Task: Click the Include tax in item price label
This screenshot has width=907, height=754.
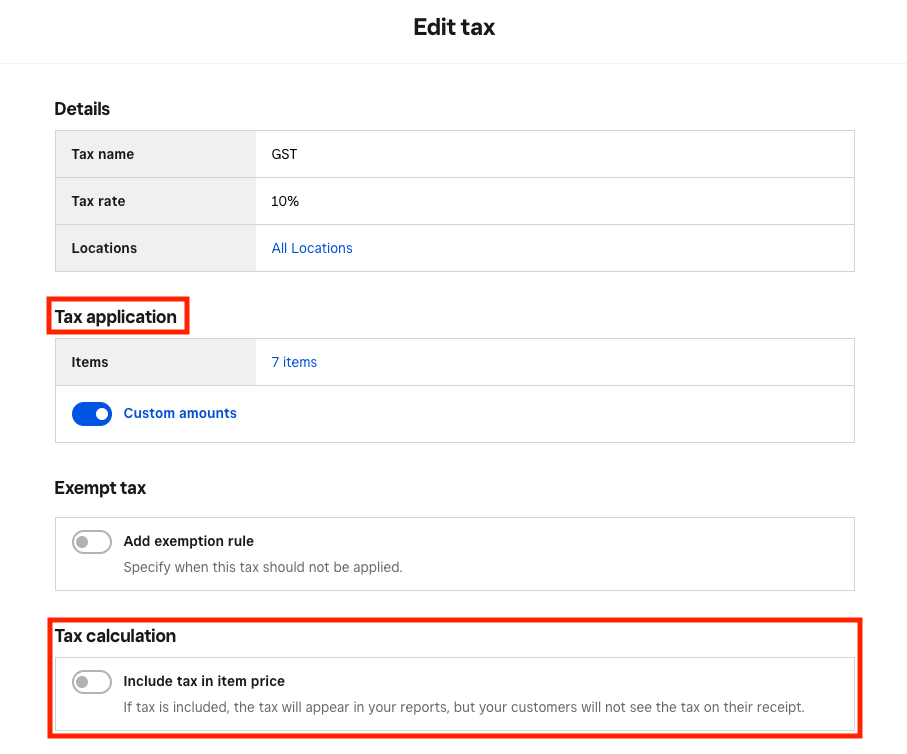Action: (204, 681)
